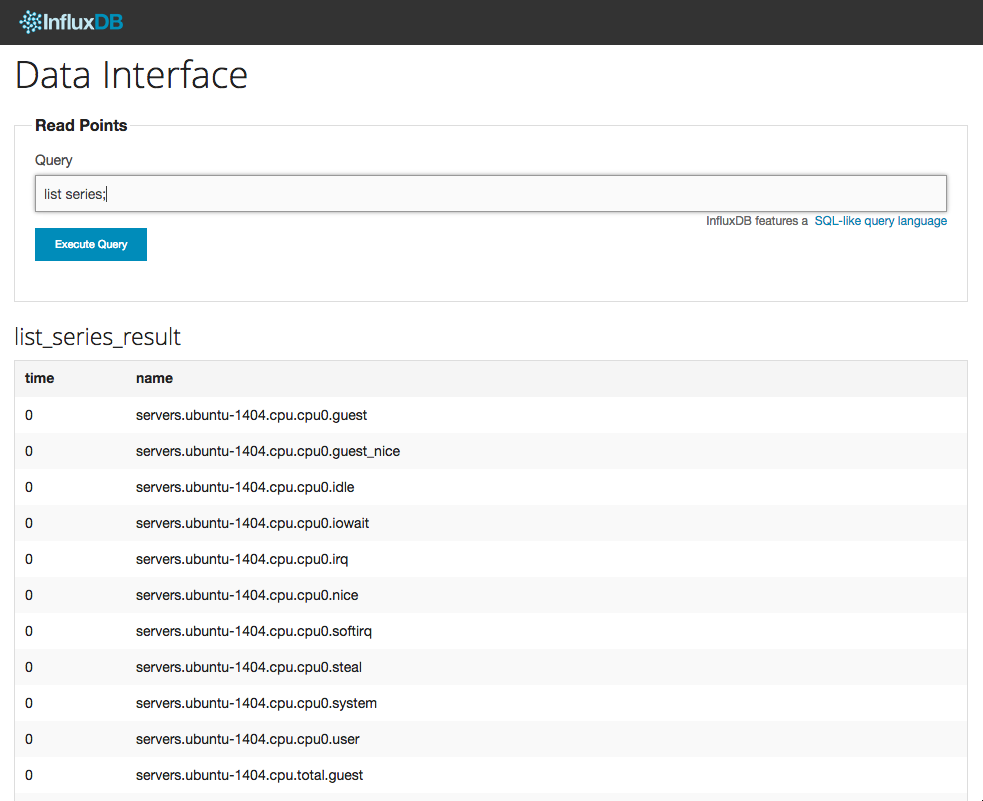This screenshot has height=801, width=983.
Task: Select servers.ubuntu-1404.cpu.cpu0.guest series name
Action: [251, 416]
